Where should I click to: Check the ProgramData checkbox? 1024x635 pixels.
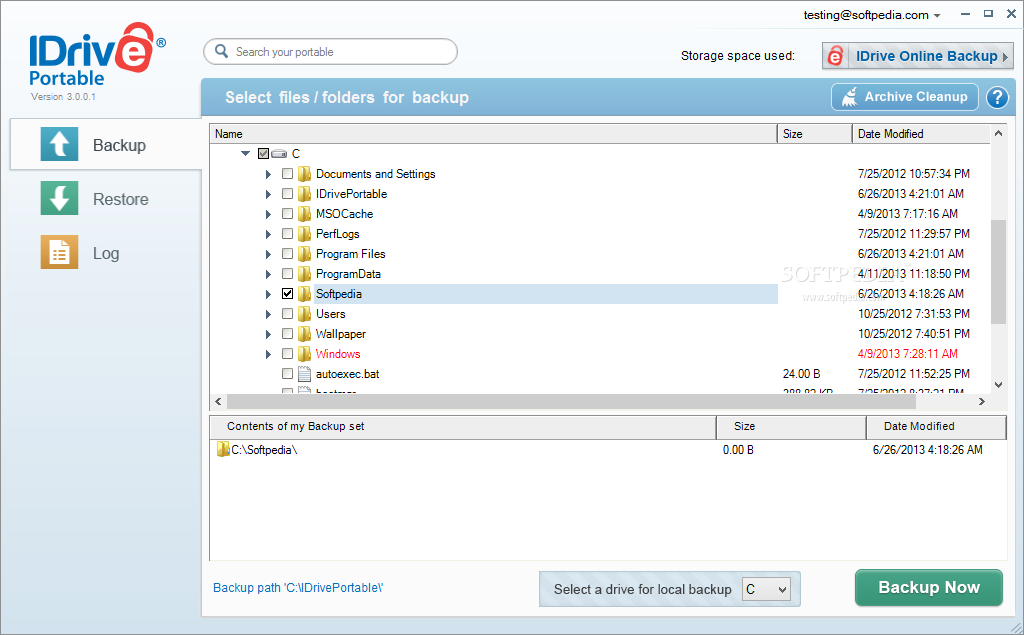pyautogui.click(x=287, y=274)
